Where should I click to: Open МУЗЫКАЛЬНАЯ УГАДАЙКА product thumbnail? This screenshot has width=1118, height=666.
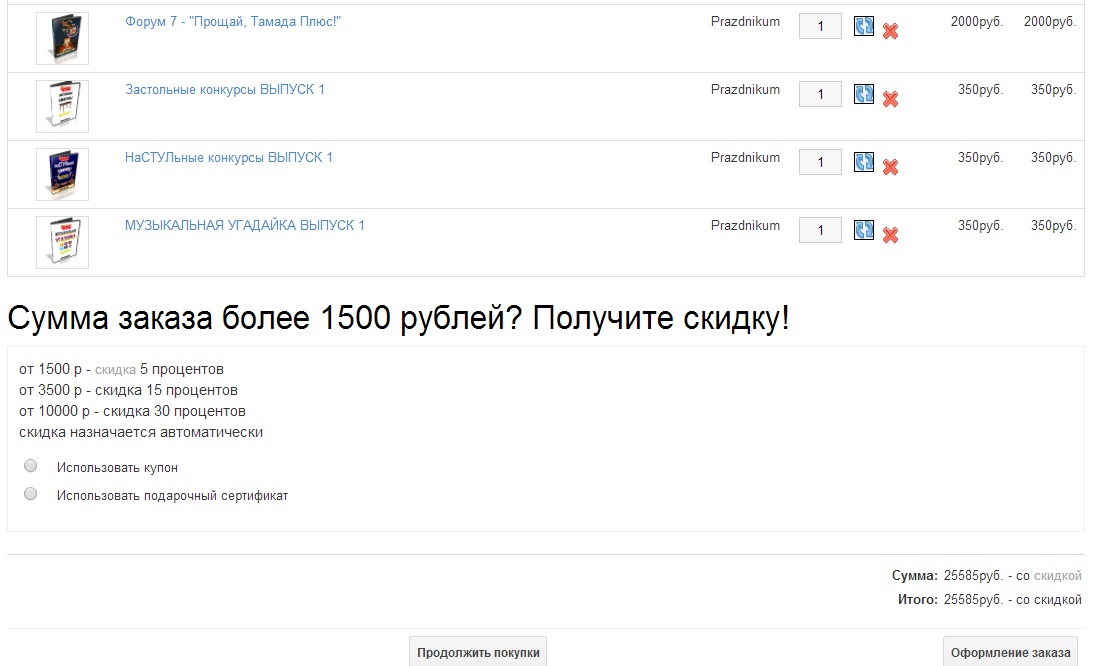coord(63,242)
